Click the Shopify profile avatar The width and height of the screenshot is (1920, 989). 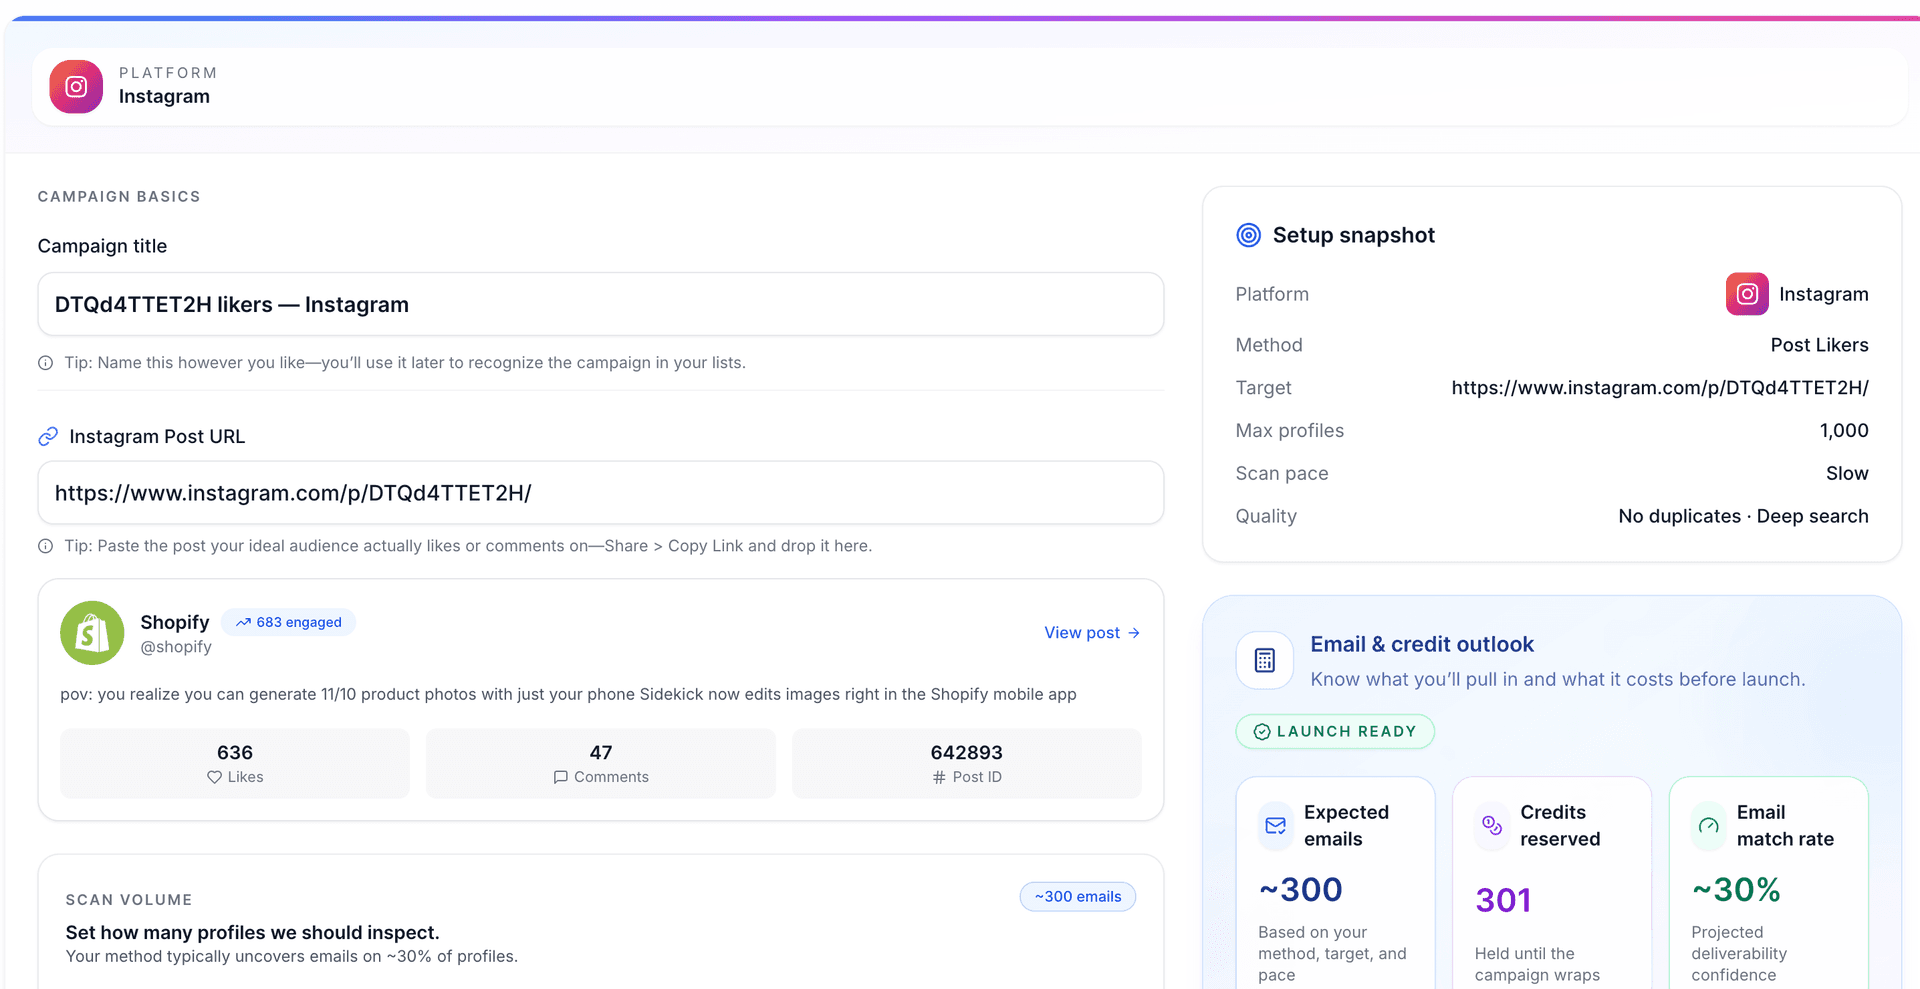(x=91, y=633)
